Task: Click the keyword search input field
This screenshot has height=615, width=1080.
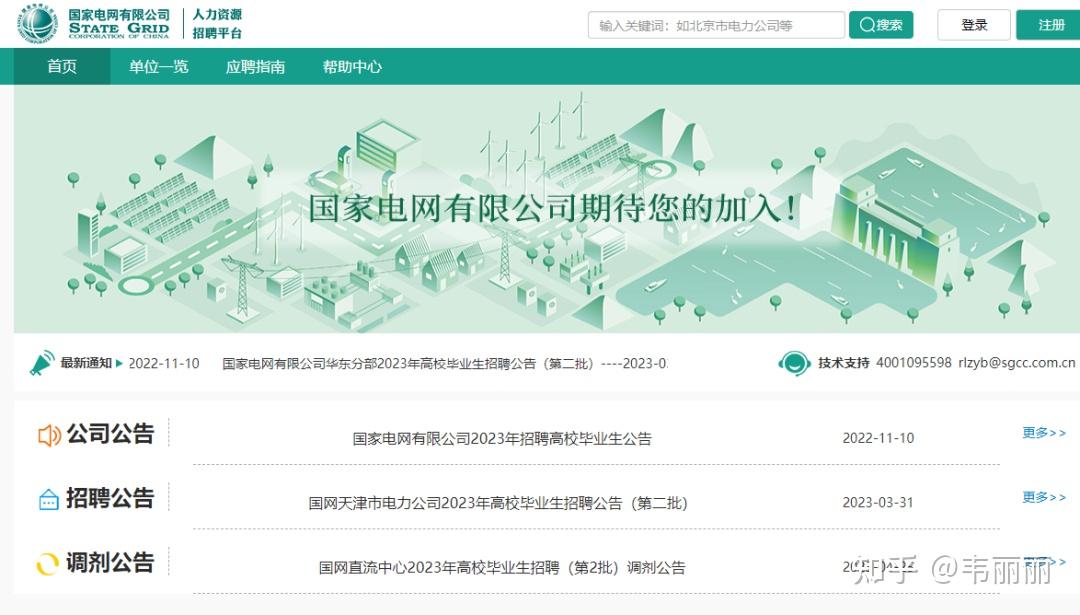Action: pyautogui.click(x=716, y=25)
